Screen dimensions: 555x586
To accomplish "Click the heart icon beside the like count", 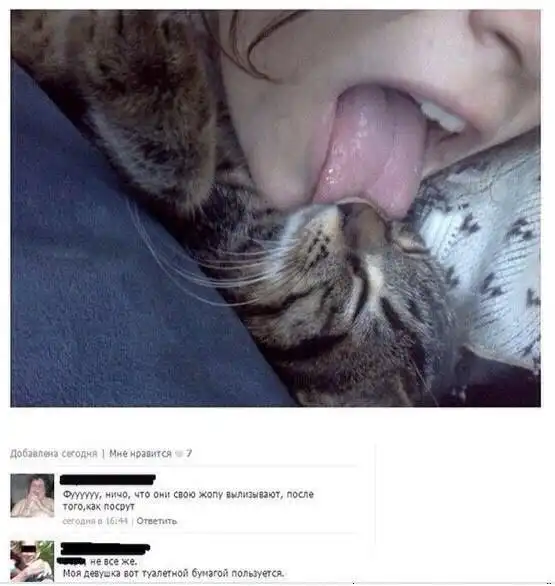I will pyautogui.click(x=179, y=454).
